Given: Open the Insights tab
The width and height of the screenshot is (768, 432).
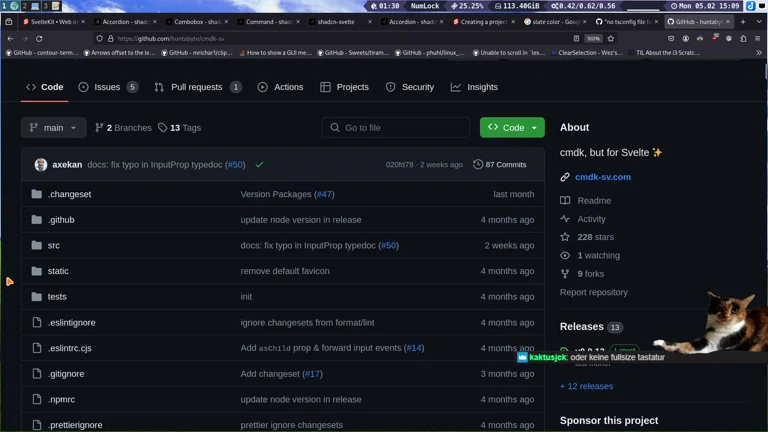Looking at the screenshot, I should [474, 87].
